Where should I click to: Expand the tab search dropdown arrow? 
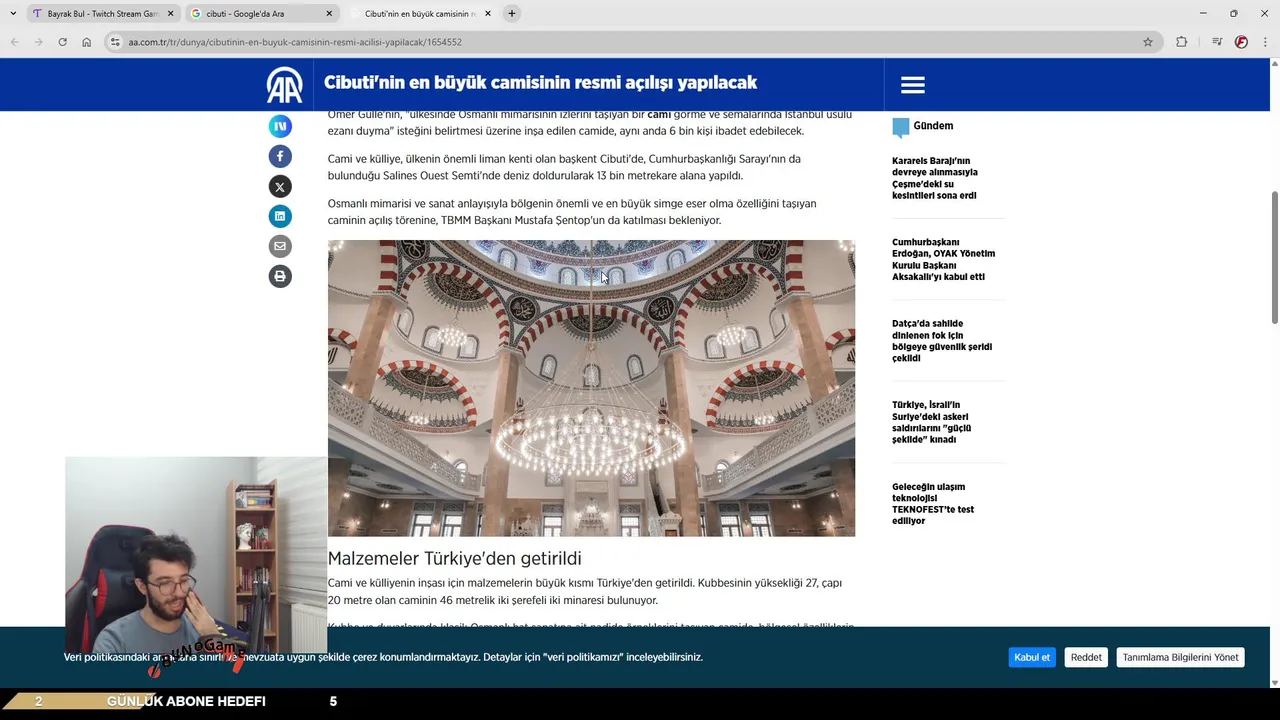coord(13,13)
